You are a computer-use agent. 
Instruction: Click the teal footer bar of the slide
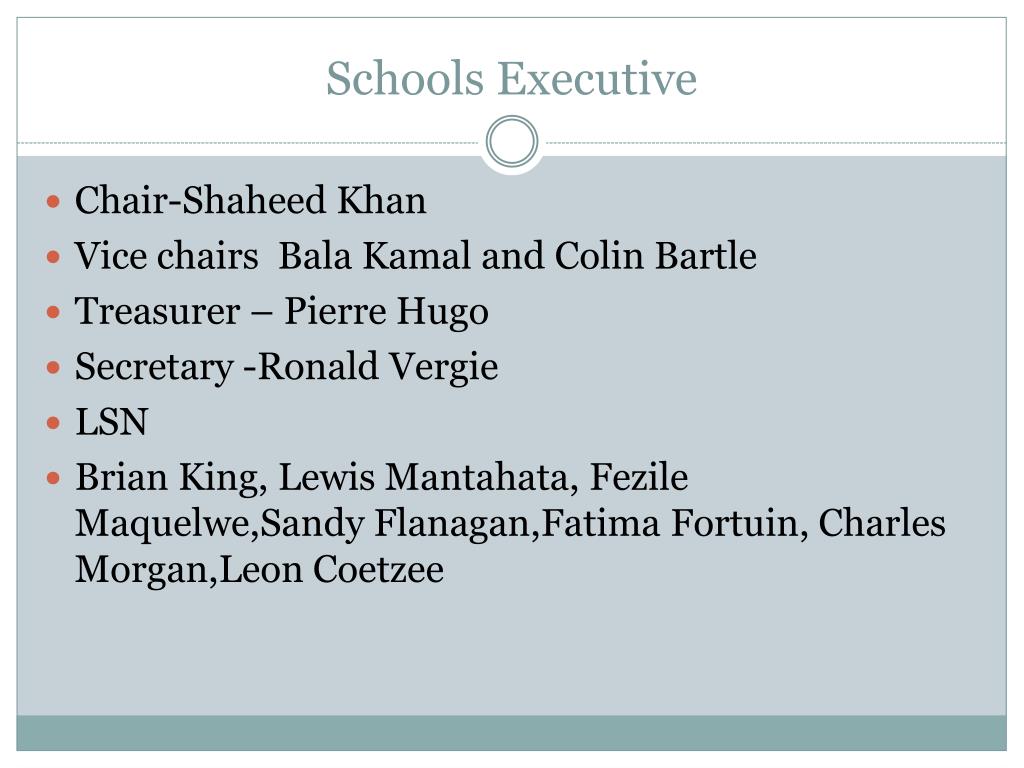511,733
